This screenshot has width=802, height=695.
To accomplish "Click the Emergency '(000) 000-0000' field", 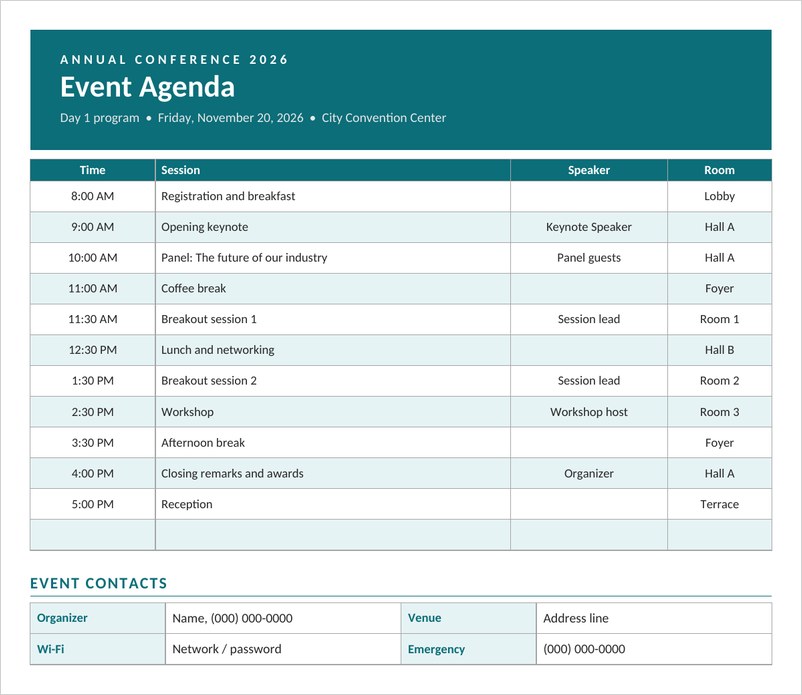I will tap(654, 649).
